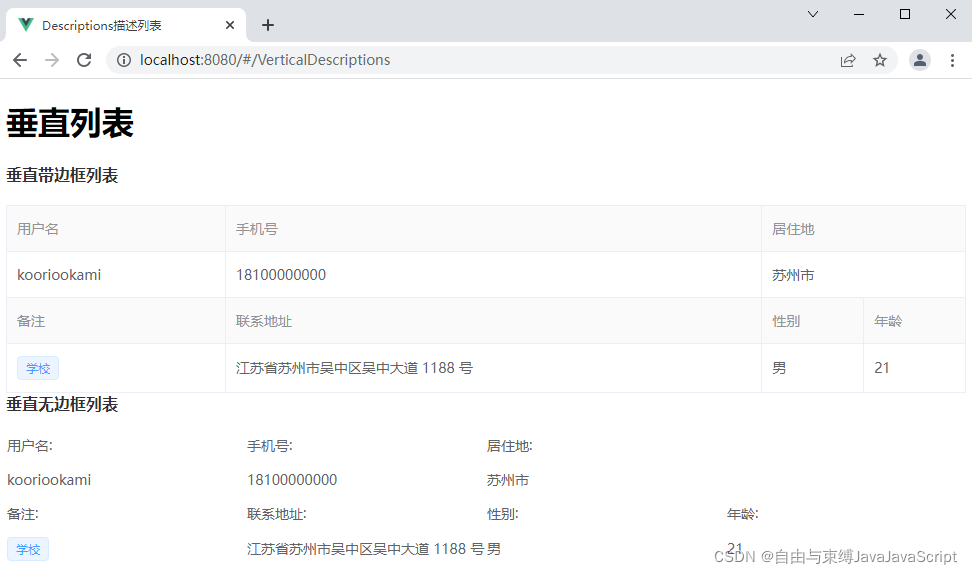Click 联系地址 header cell in bordered table
This screenshot has height=574, width=972.
pos(493,321)
